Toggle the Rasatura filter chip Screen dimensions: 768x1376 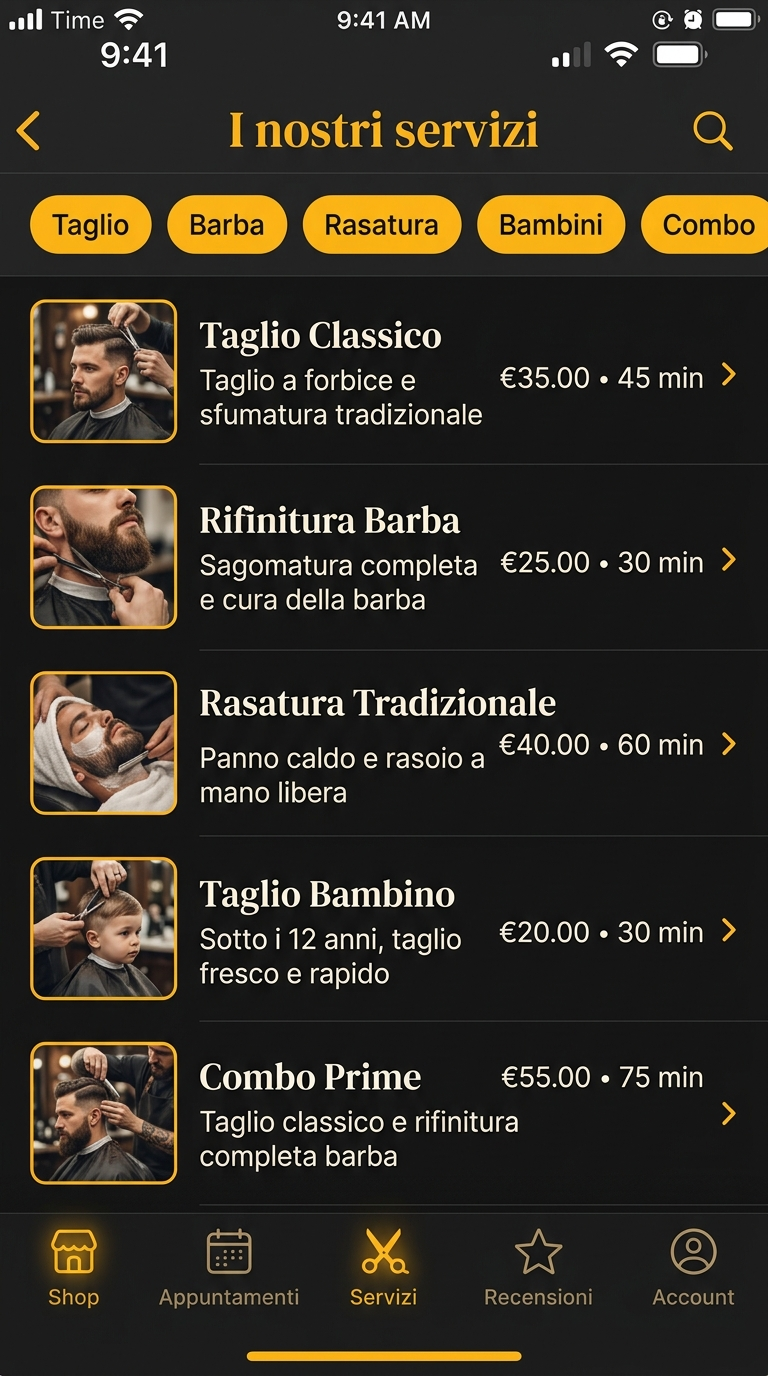click(x=382, y=224)
